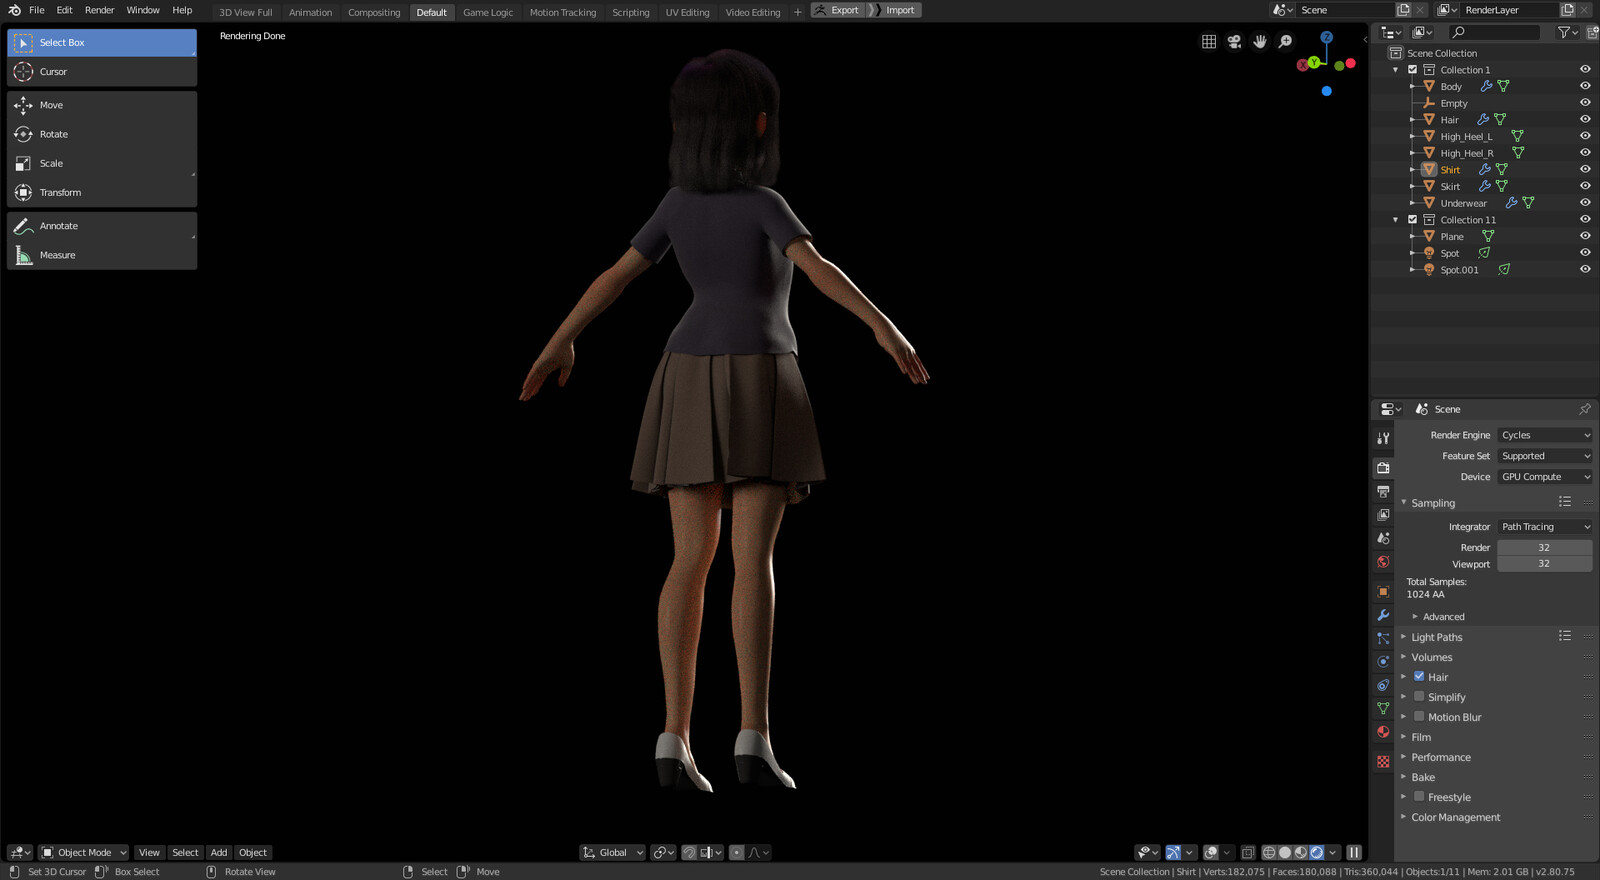Uncheck the Collection 1 checkbox
The image size is (1600, 880).
point(1412,70)
